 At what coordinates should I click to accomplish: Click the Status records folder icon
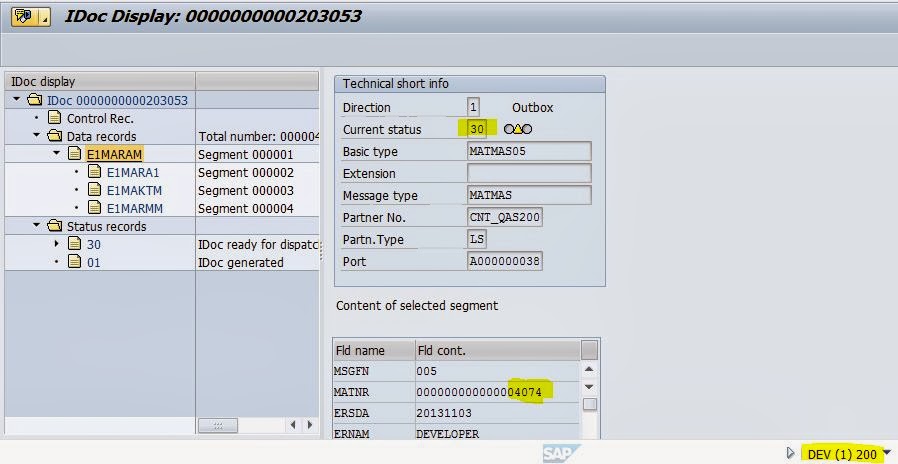point(55,226)
